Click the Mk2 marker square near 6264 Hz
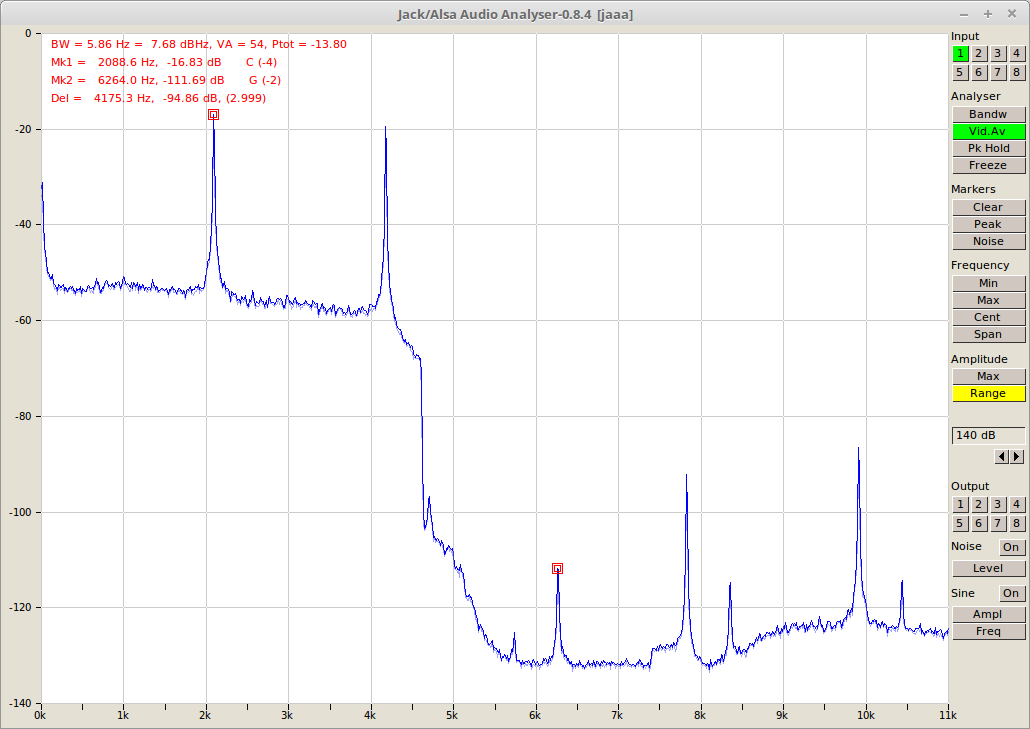The height and width of the screenshot is (729, 1030). click(557, 568)
